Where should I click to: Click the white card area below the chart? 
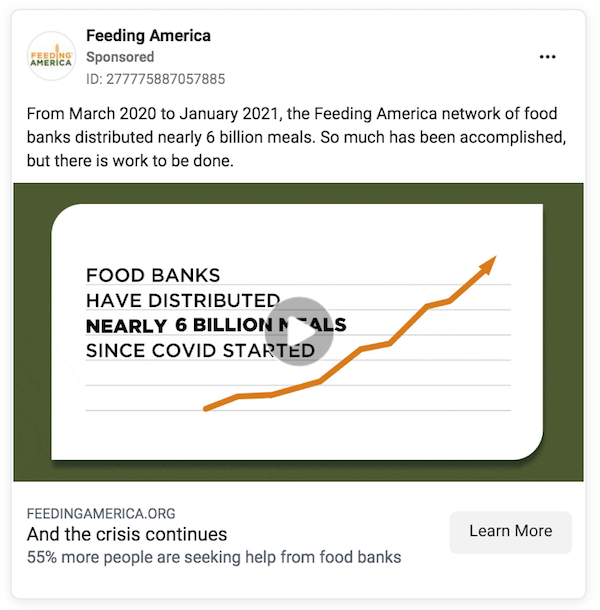click(298, 436)
